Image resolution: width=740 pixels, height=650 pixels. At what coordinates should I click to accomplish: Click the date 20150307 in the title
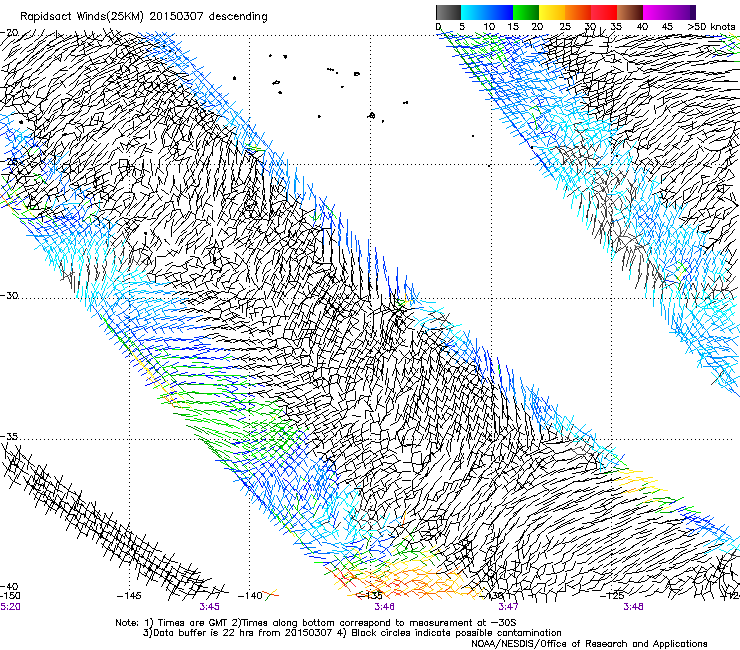click(x=177, y=16)
